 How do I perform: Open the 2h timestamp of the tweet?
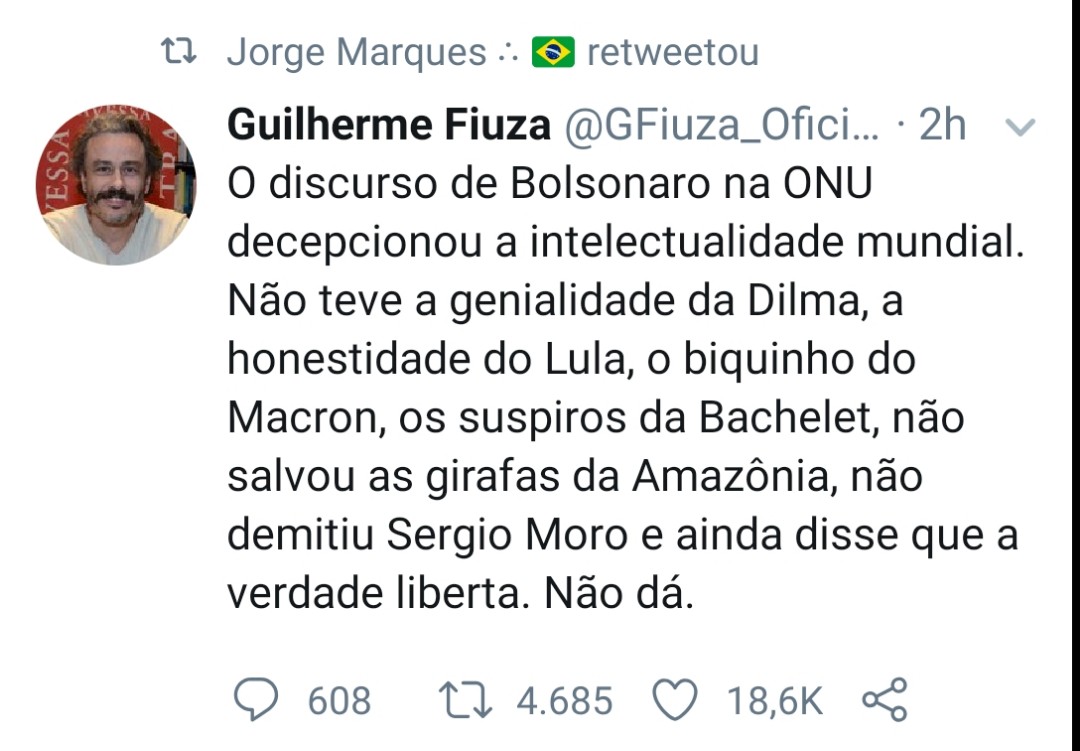[942, 125]
